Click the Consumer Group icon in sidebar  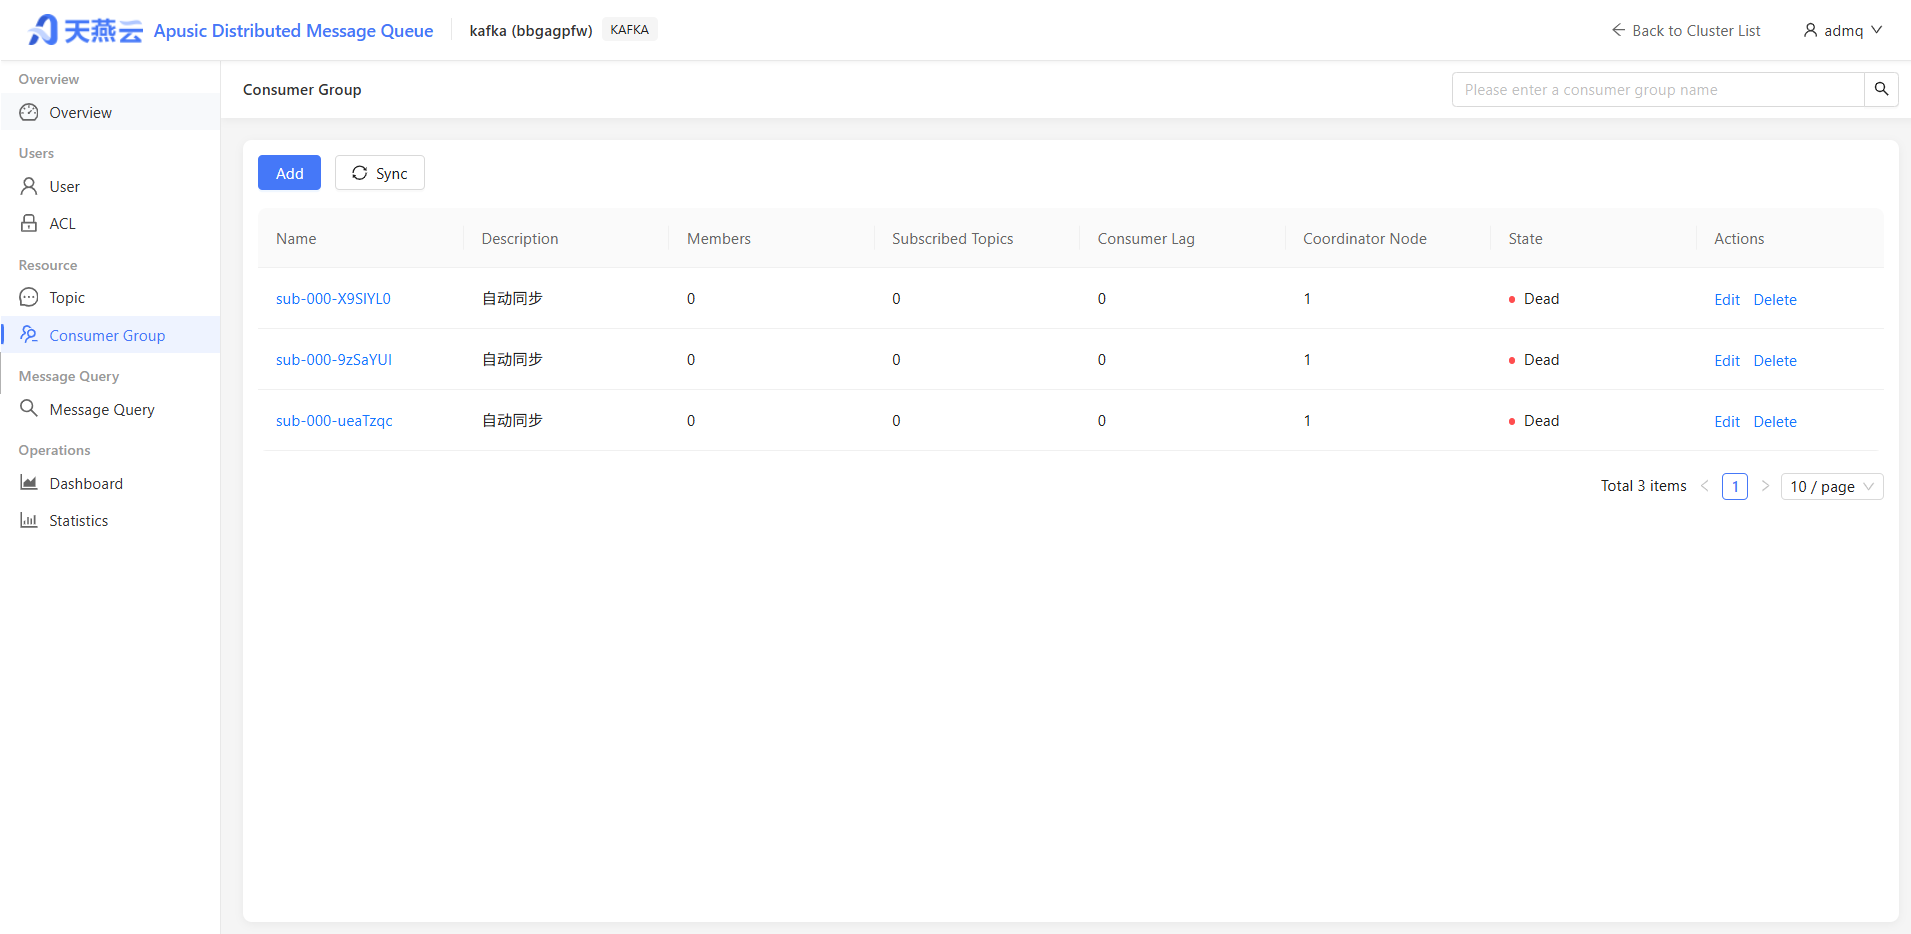click(29, 334)
